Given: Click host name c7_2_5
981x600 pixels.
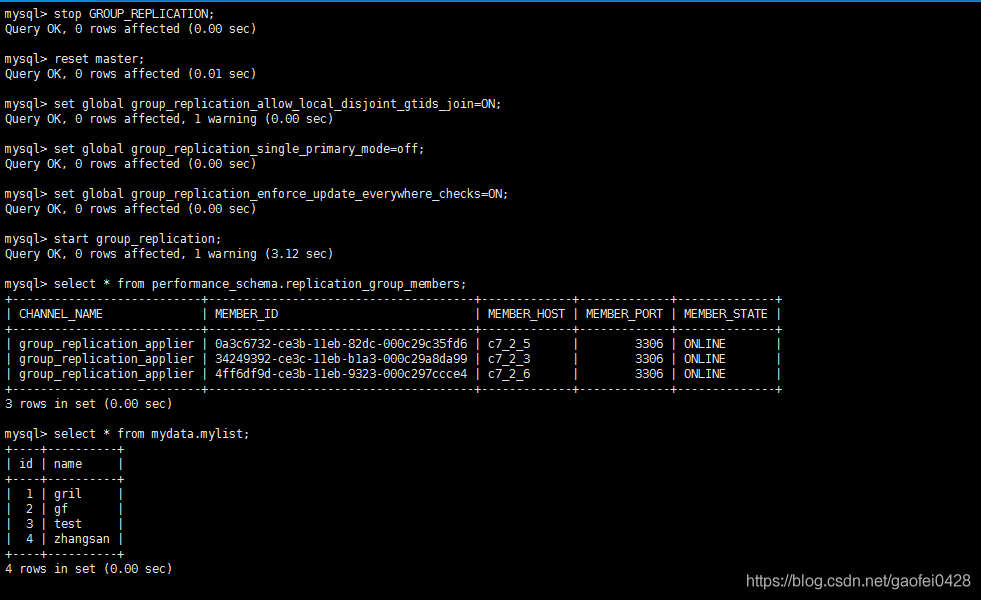Looking at the screenshot, I should coord(509,344).
